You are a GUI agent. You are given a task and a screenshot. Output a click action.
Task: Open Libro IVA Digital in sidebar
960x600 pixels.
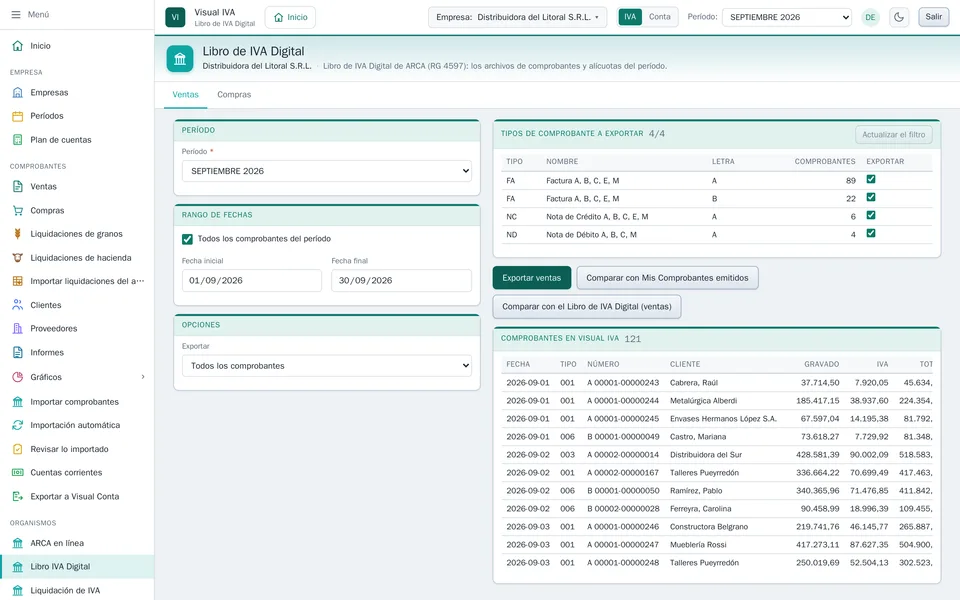pos(77,567)
